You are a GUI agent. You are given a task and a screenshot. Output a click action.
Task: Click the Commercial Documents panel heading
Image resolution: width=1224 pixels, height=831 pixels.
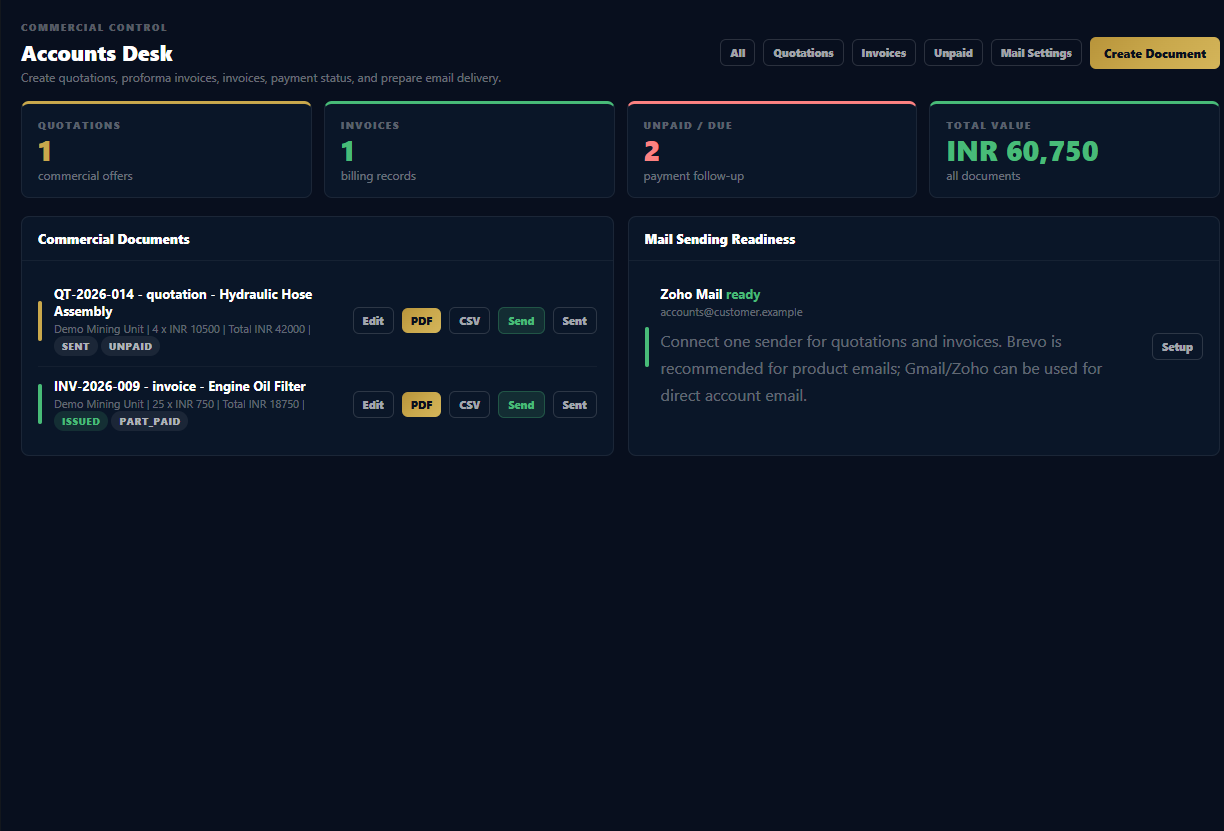point(114,239)
